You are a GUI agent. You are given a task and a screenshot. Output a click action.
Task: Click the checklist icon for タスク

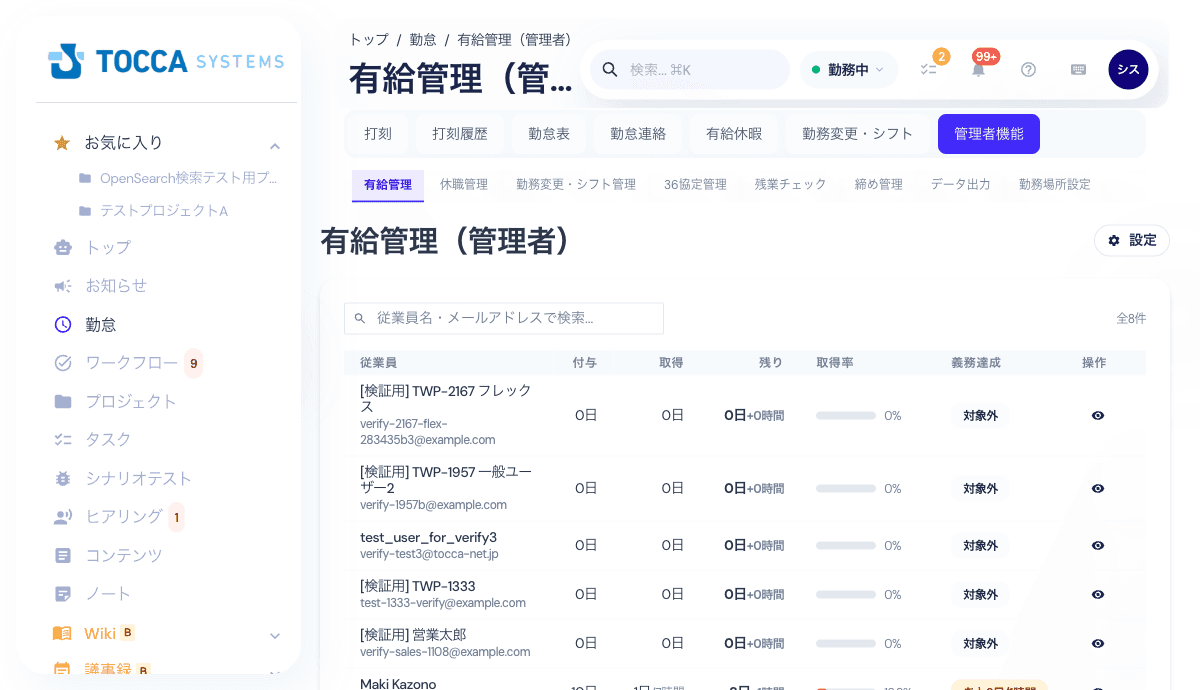[x=63, y=440]
